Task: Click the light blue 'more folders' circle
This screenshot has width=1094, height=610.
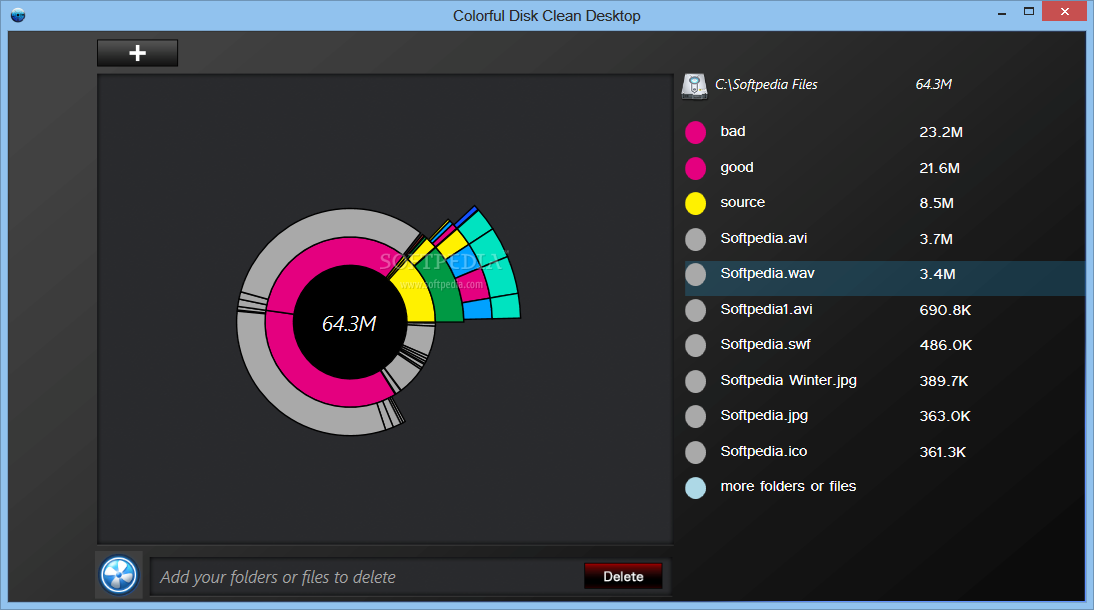Action: click(x=696, y=487)
